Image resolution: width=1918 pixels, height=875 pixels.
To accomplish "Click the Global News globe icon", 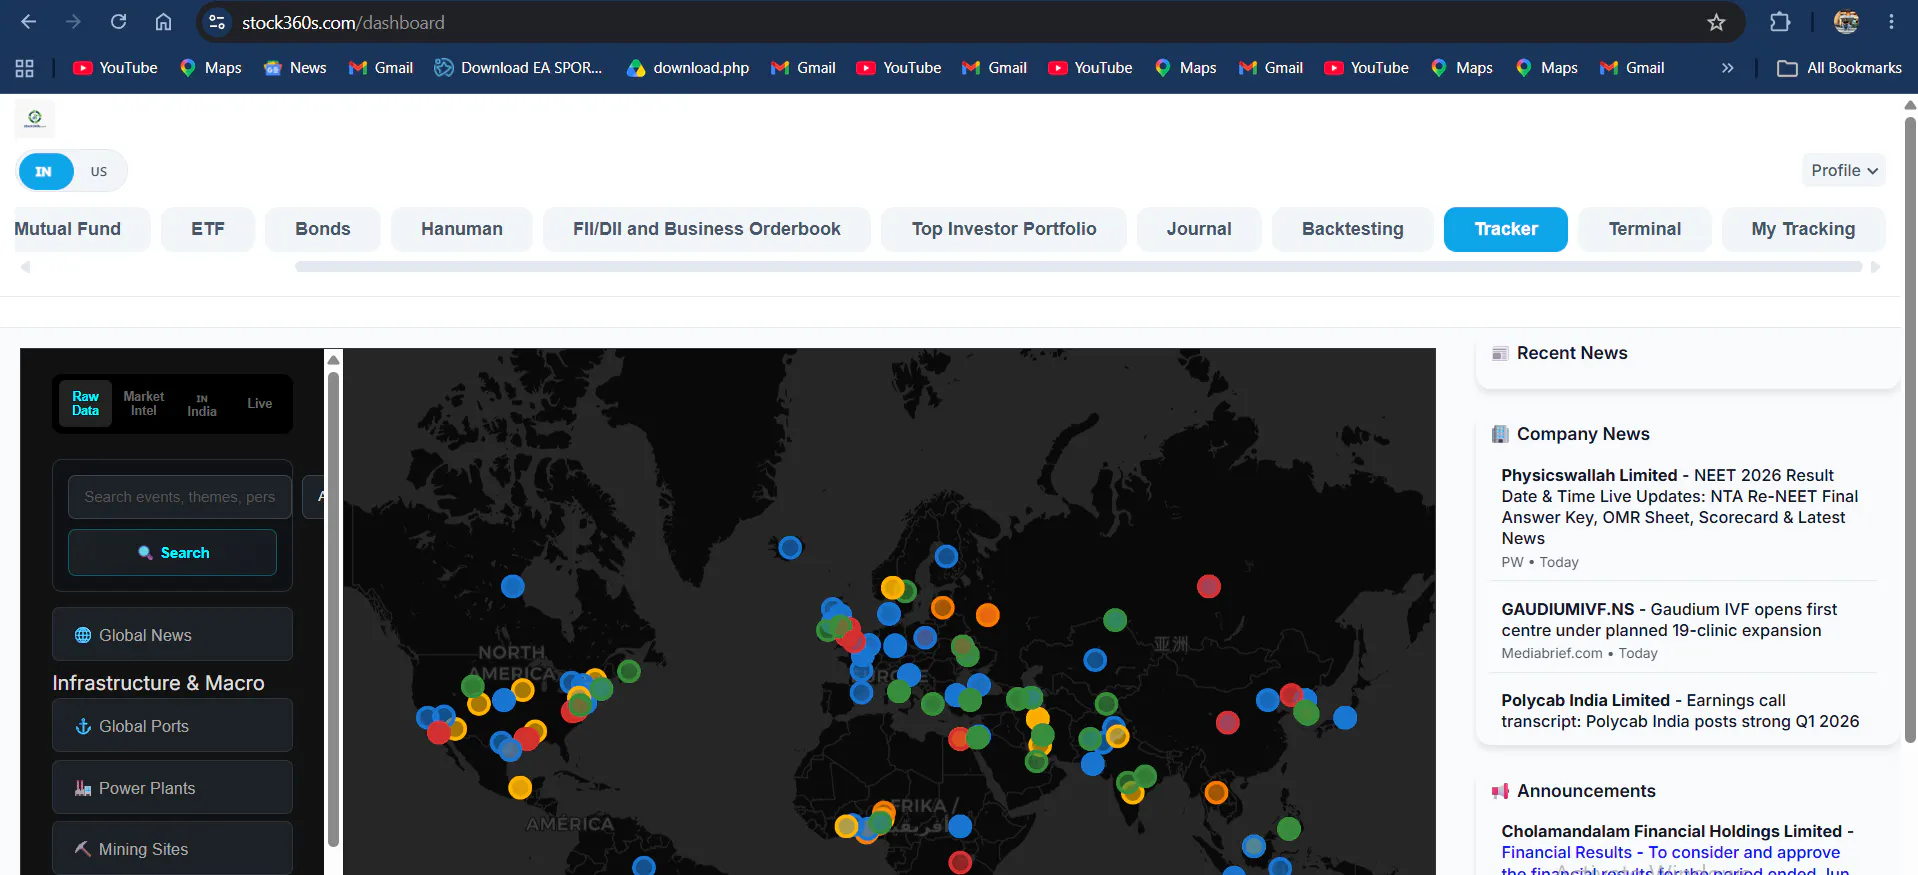I will 83,635.
